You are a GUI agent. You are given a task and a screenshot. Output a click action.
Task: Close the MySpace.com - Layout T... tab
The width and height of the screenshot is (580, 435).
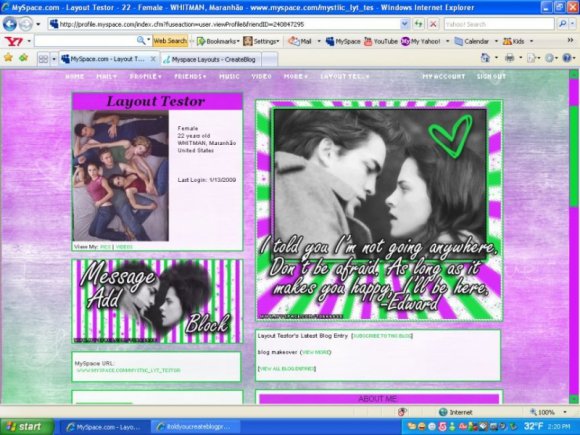[x=153, y=59]
